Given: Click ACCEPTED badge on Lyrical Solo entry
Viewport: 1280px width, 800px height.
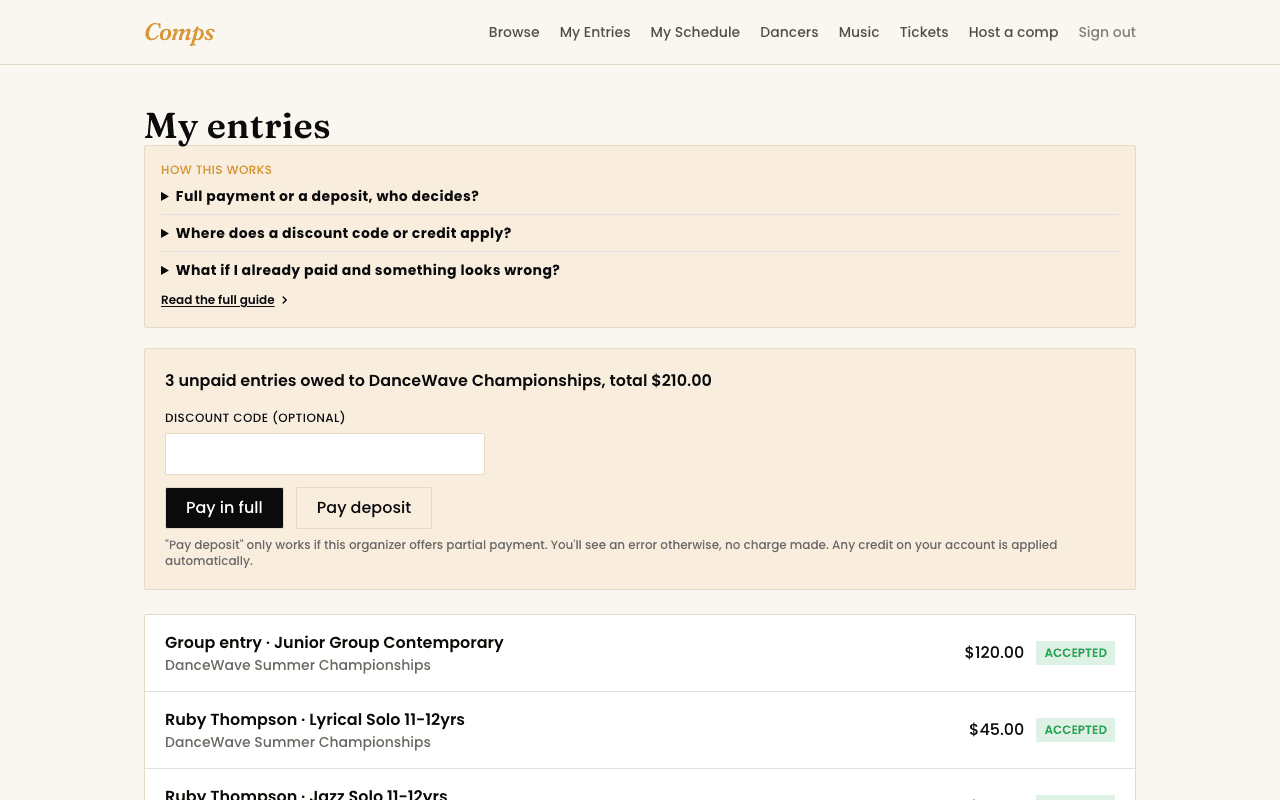Looking at the screenshot, I should pyautogui.click(x=1075, y=730).
